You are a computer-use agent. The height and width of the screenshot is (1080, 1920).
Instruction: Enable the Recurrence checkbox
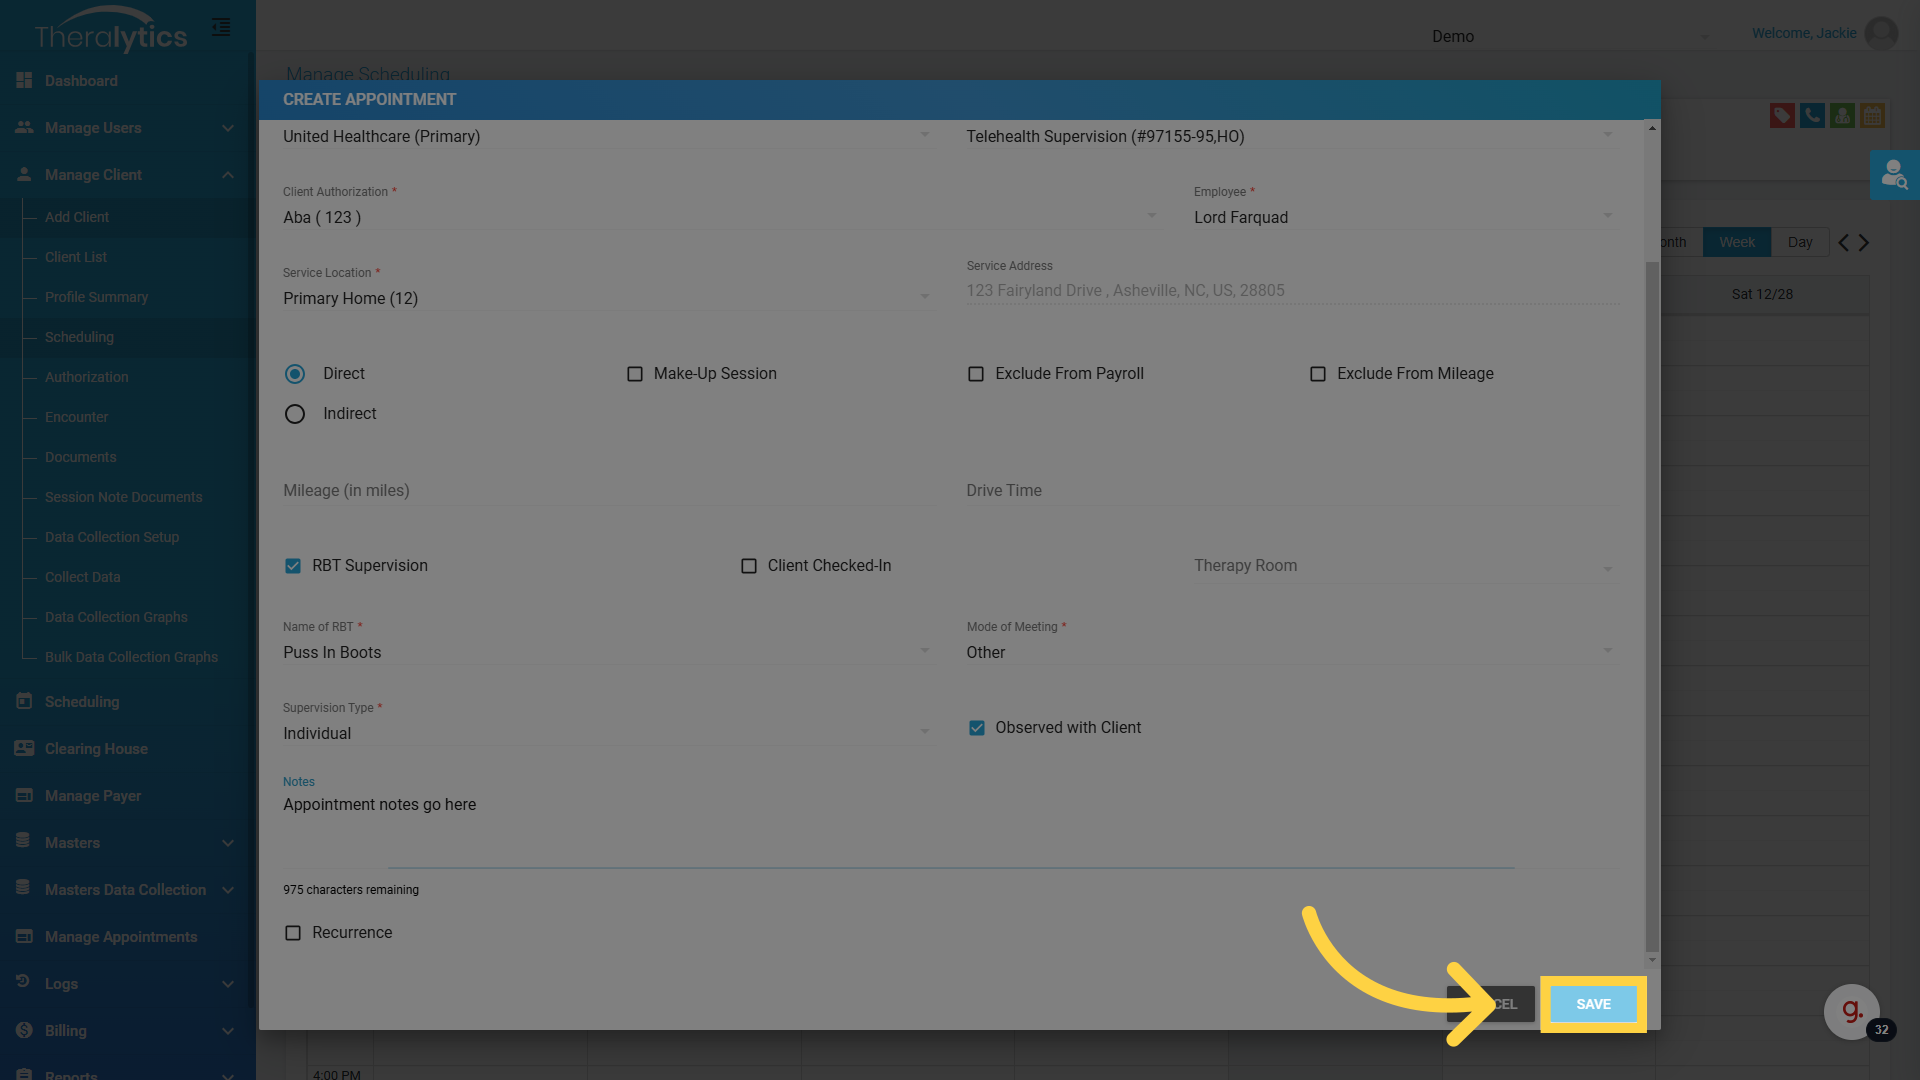293,933
